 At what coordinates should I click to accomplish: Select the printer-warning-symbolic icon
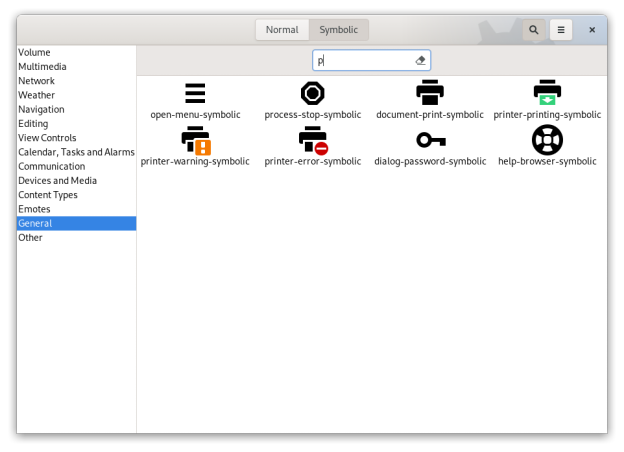(195, 140)
